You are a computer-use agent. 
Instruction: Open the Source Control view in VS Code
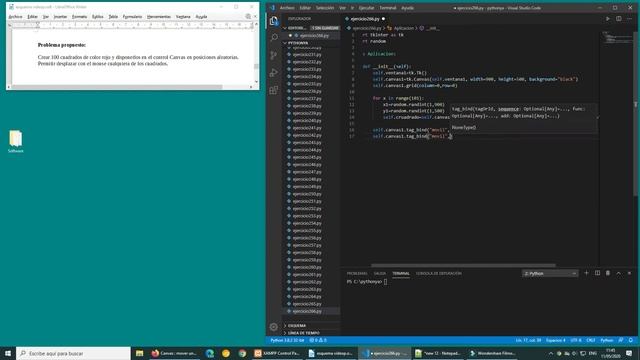coord(274,55)
